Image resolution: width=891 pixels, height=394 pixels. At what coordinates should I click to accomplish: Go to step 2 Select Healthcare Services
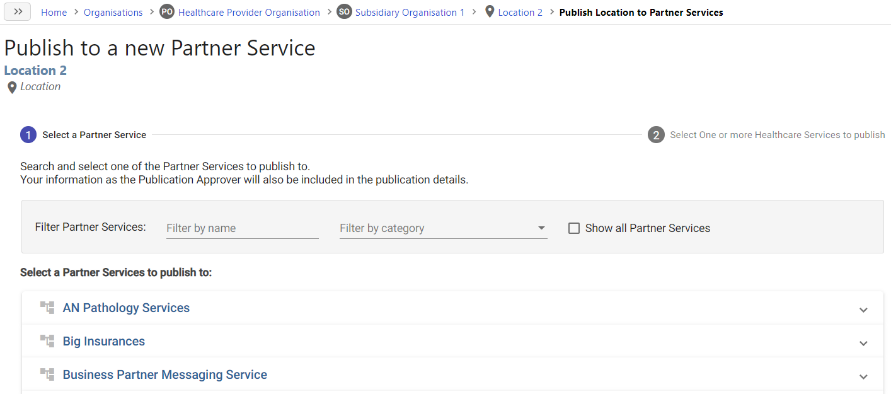767,135
